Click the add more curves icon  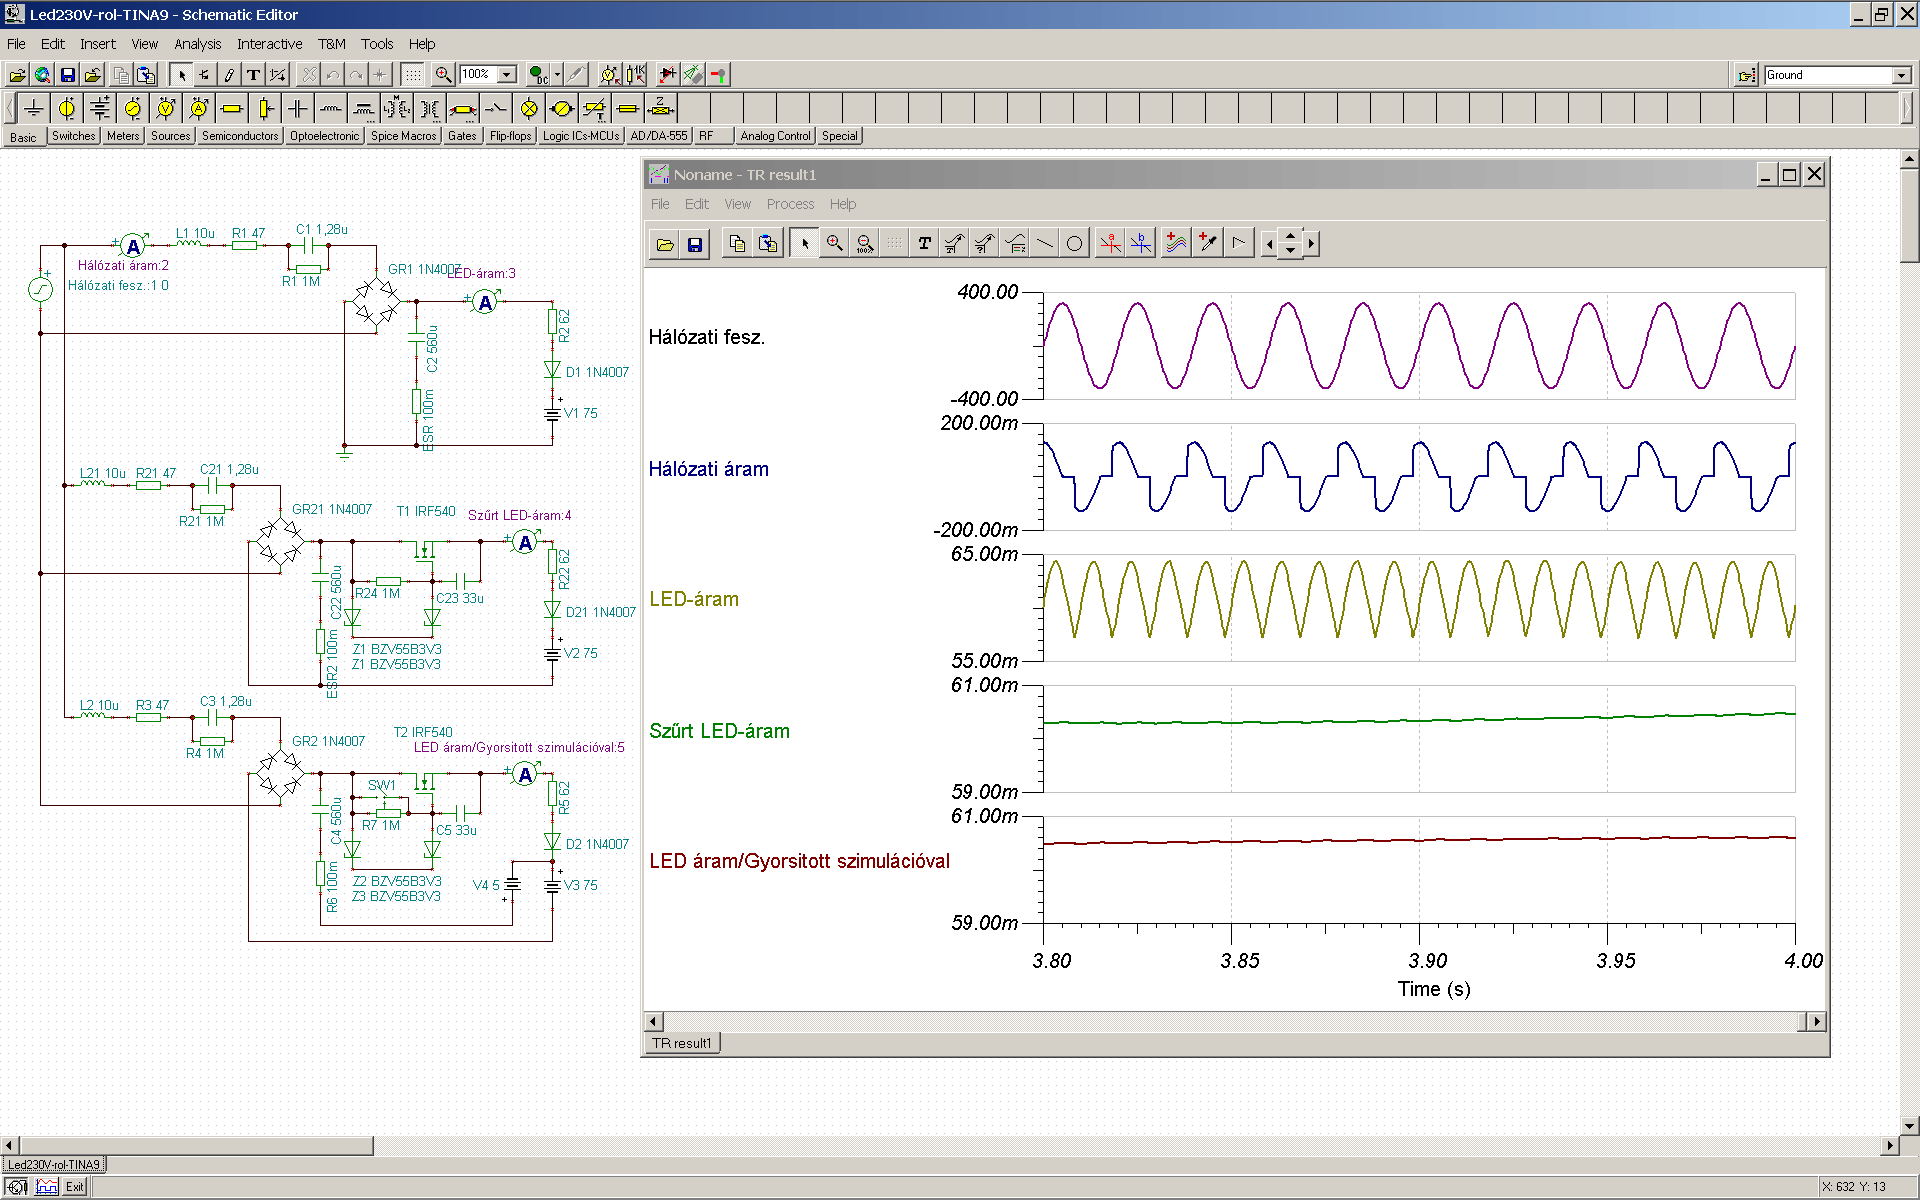point(1176,243)
